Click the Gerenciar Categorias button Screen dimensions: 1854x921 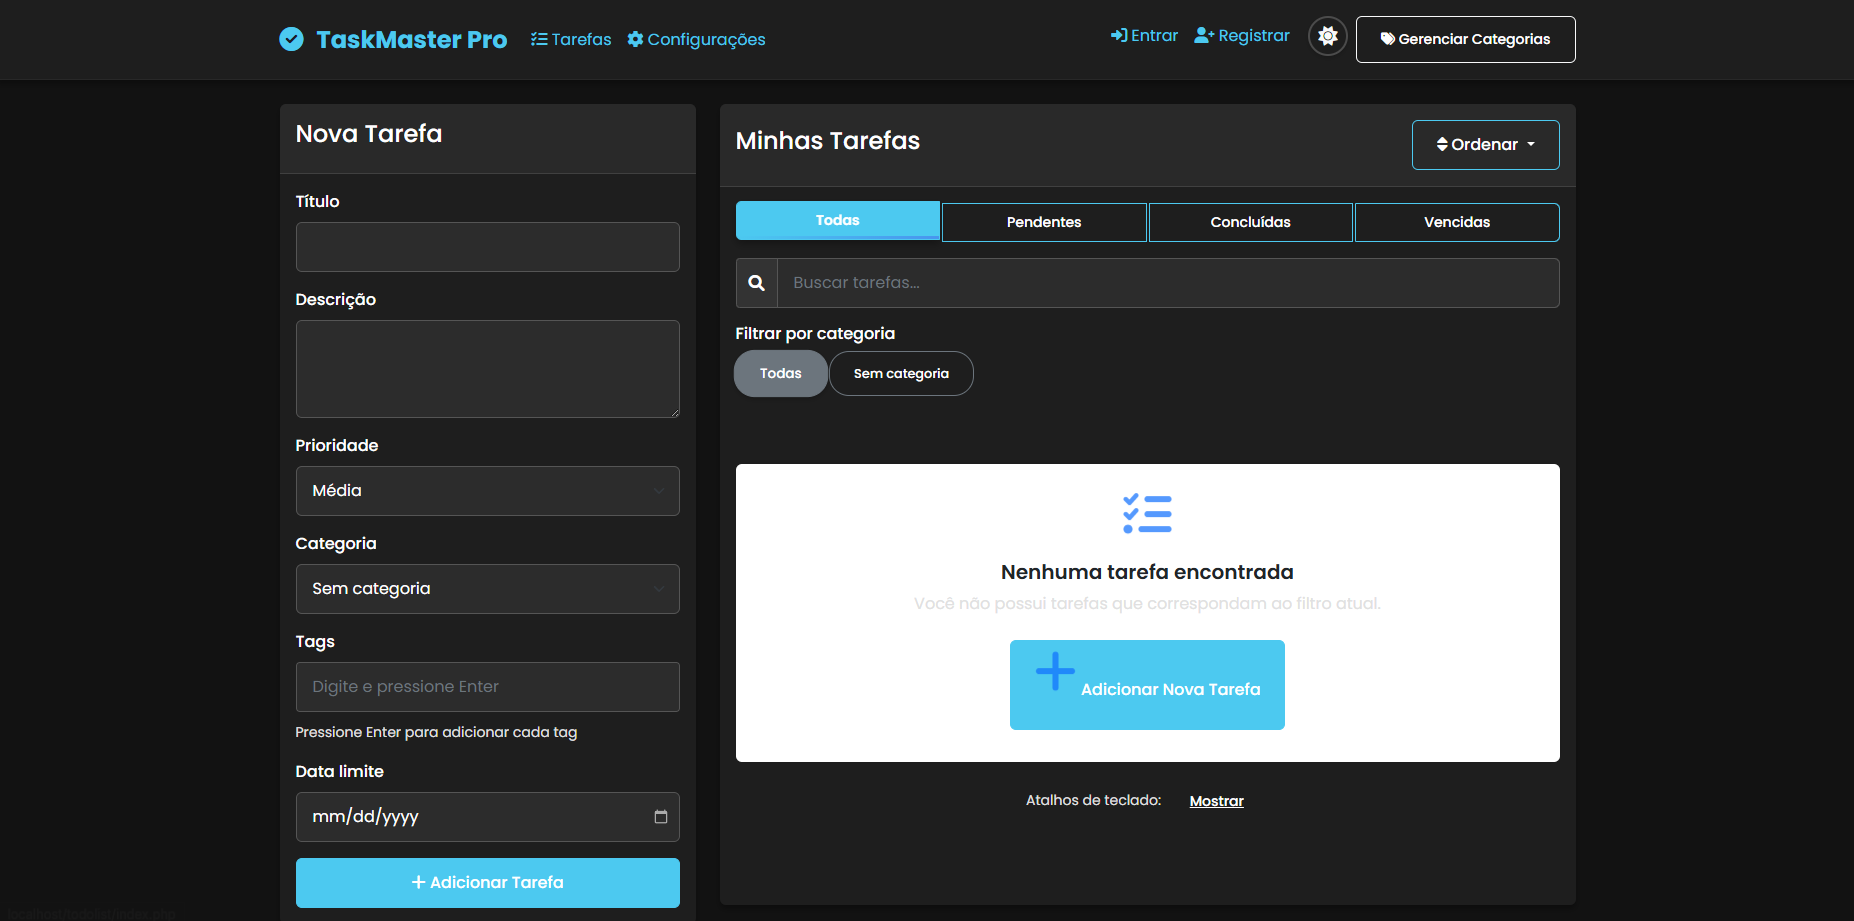tap(1465, 39)
